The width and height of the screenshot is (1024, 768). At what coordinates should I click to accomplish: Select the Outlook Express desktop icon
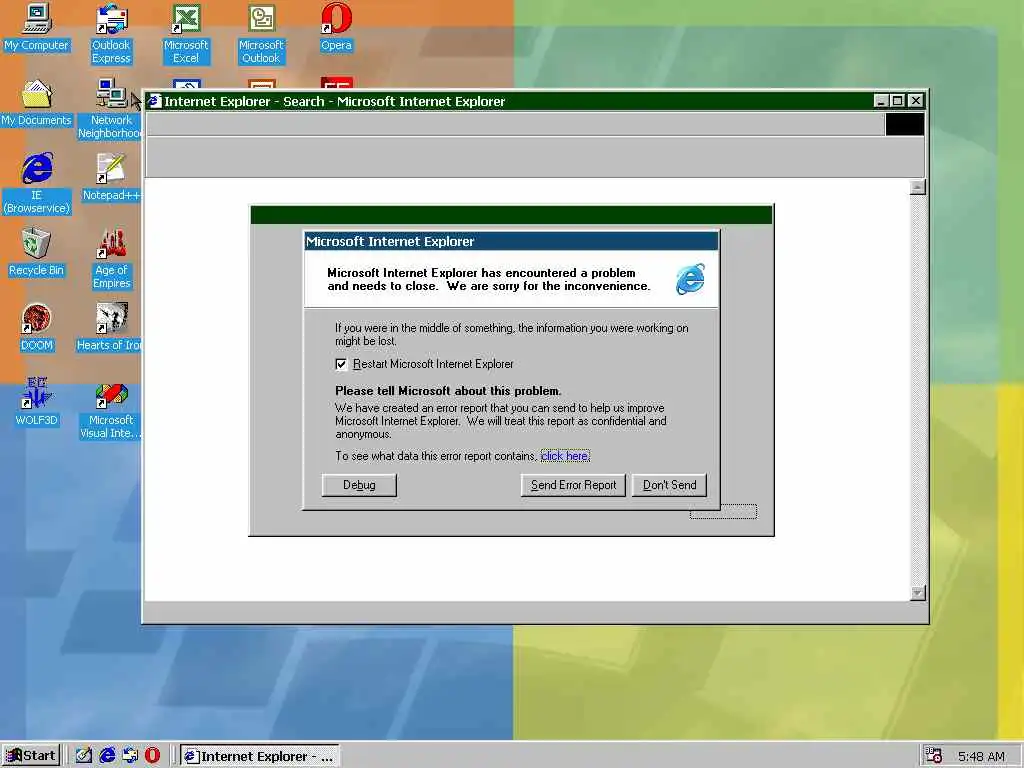(111, 34)
